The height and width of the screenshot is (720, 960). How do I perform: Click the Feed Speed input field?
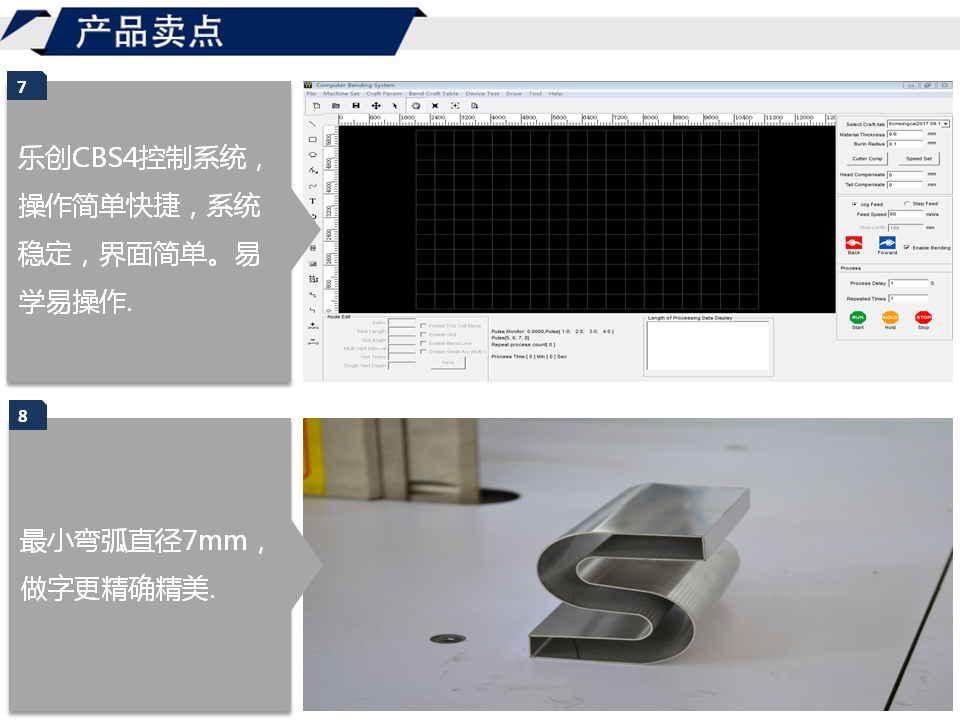click(x=905, y=214)
